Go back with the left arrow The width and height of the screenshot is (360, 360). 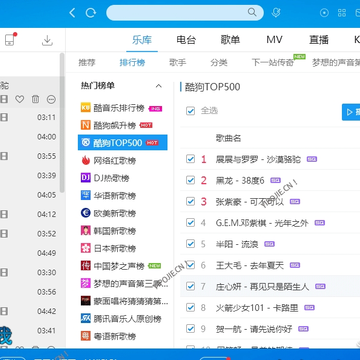tap(72, 13)
